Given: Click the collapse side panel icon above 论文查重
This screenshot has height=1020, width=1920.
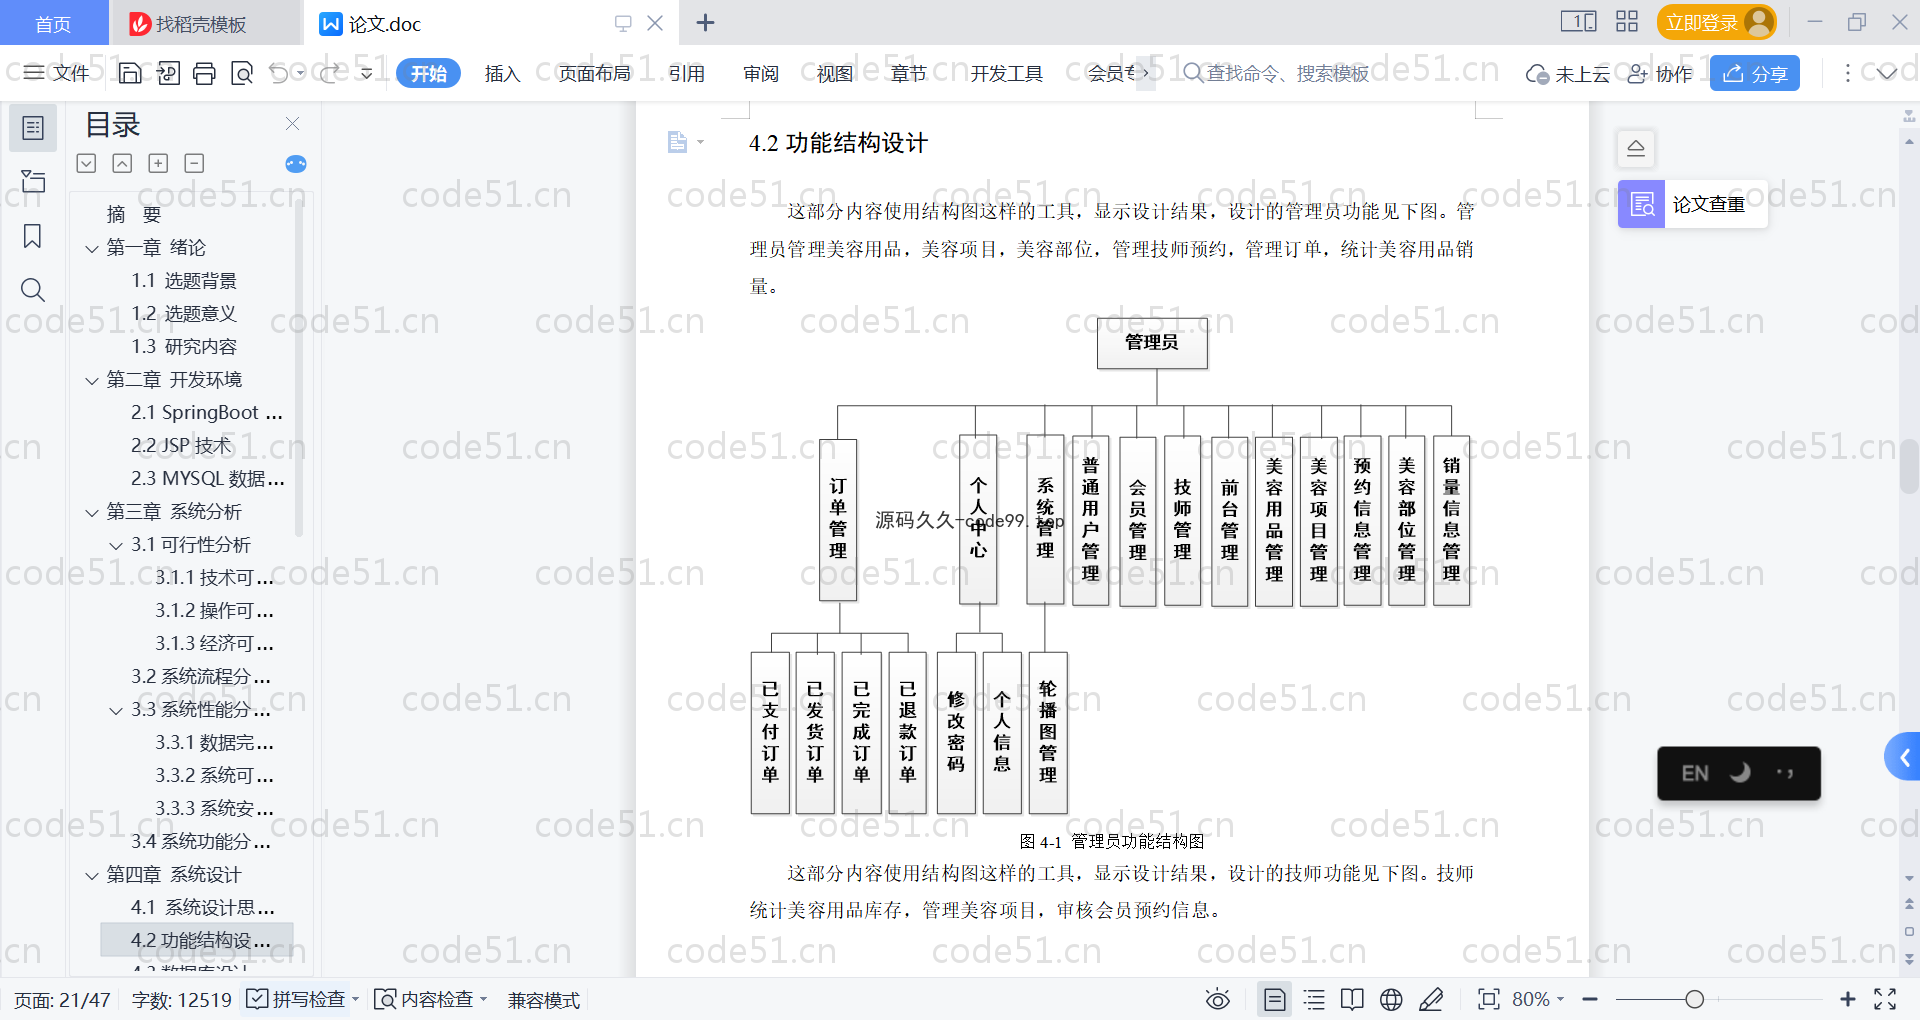Looking at the screenshot, I should click(1636, 148).
